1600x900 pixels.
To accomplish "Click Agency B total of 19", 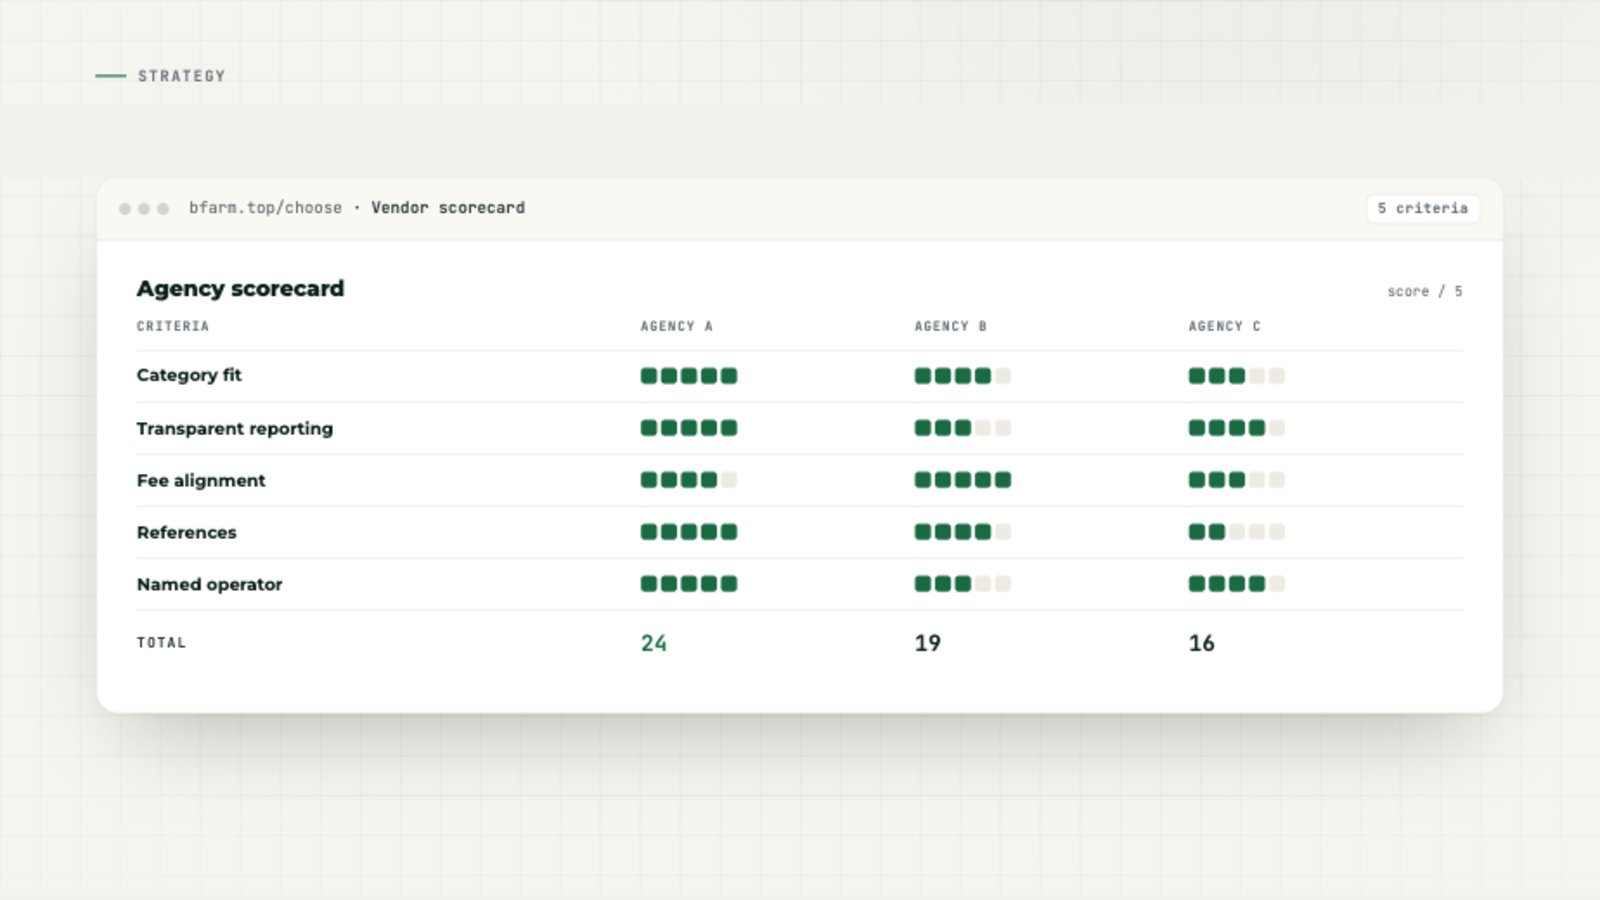I will 927,643.
